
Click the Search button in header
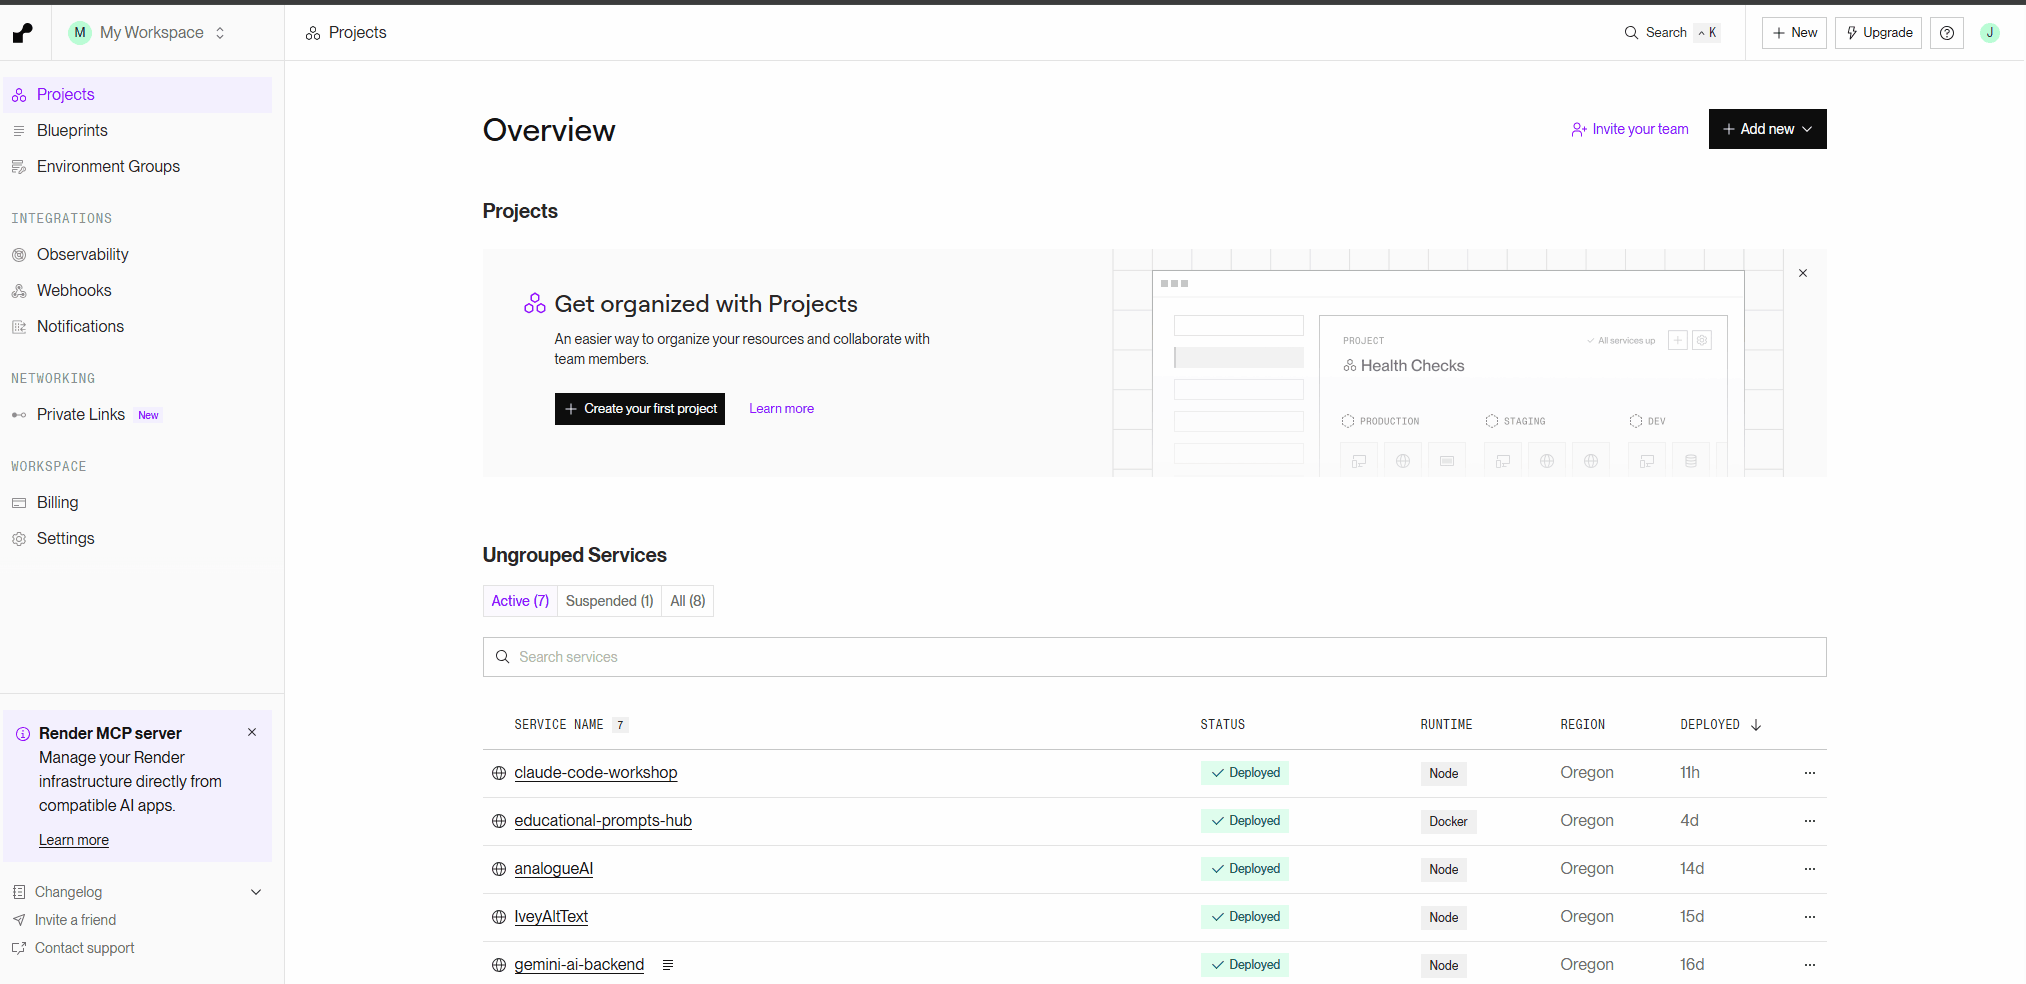coord(1672,33)
